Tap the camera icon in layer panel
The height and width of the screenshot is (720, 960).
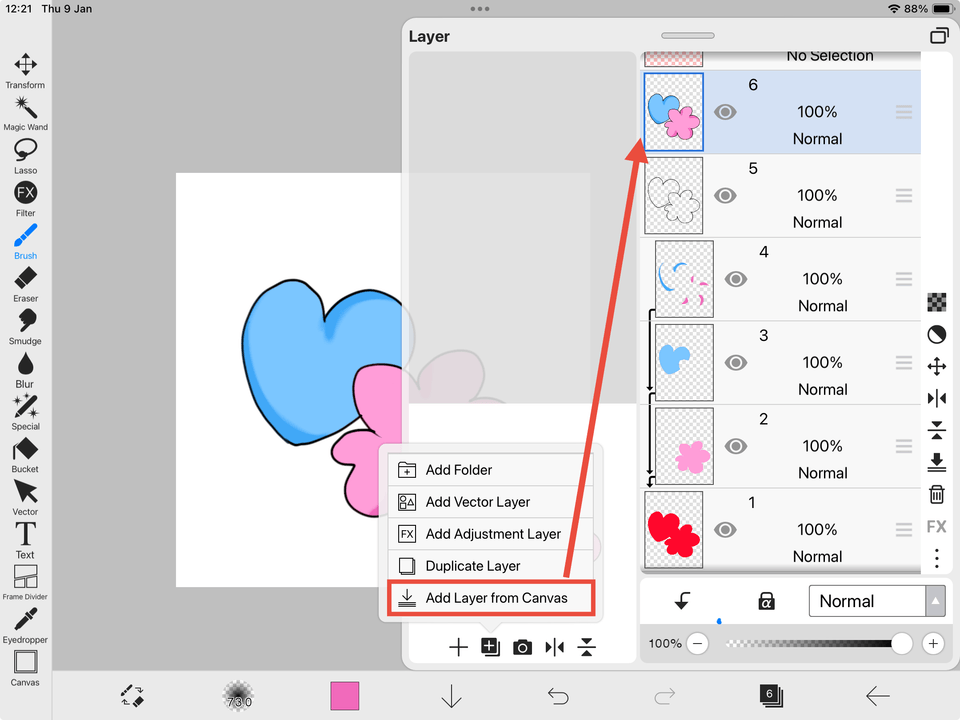tap(522, 648)
